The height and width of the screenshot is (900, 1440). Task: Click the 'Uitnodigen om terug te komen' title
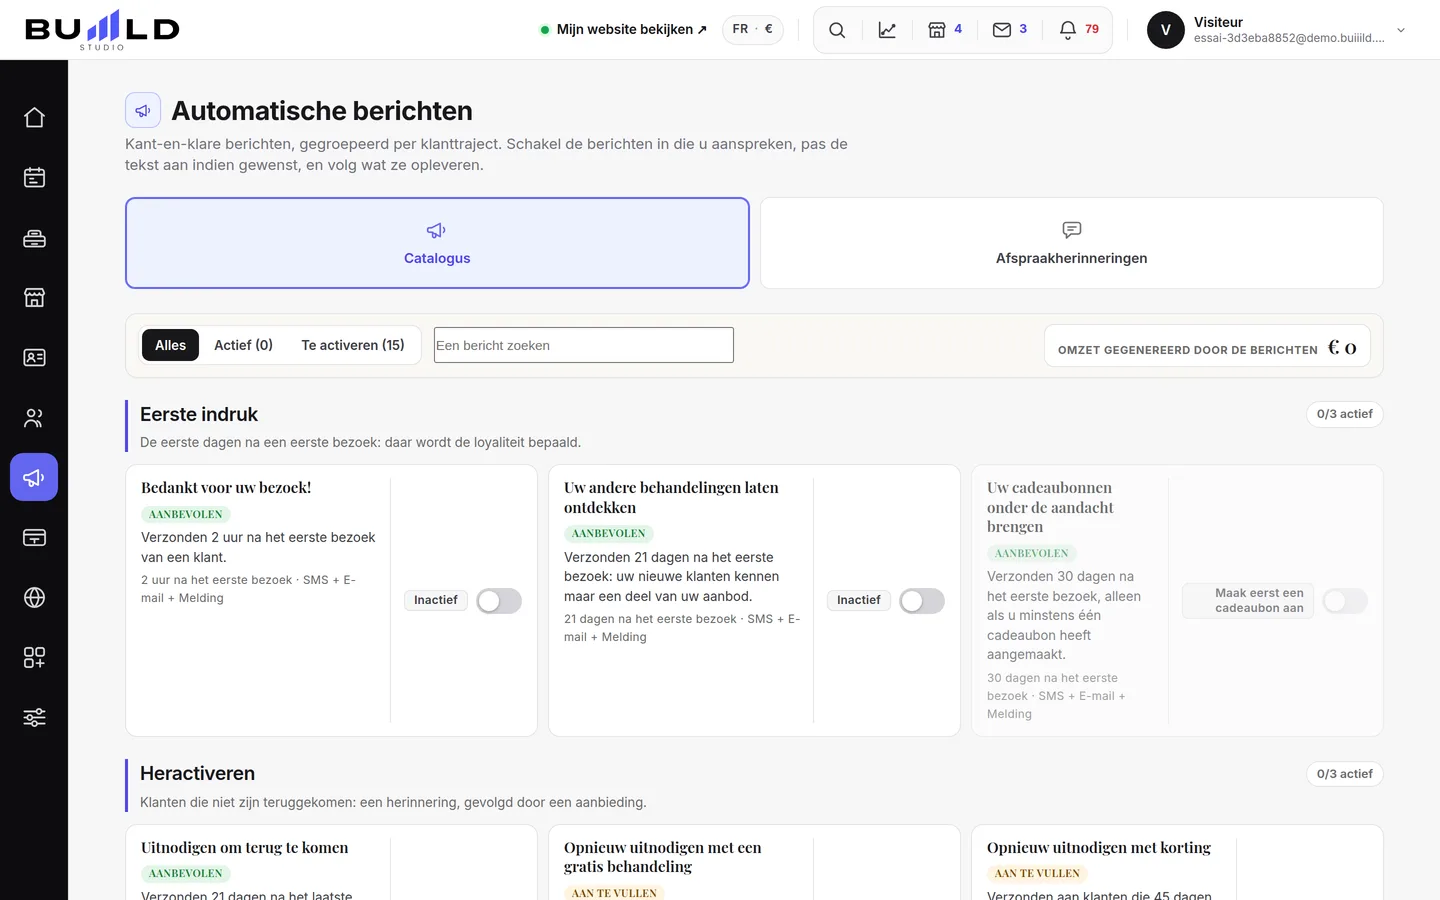[245, 848]
